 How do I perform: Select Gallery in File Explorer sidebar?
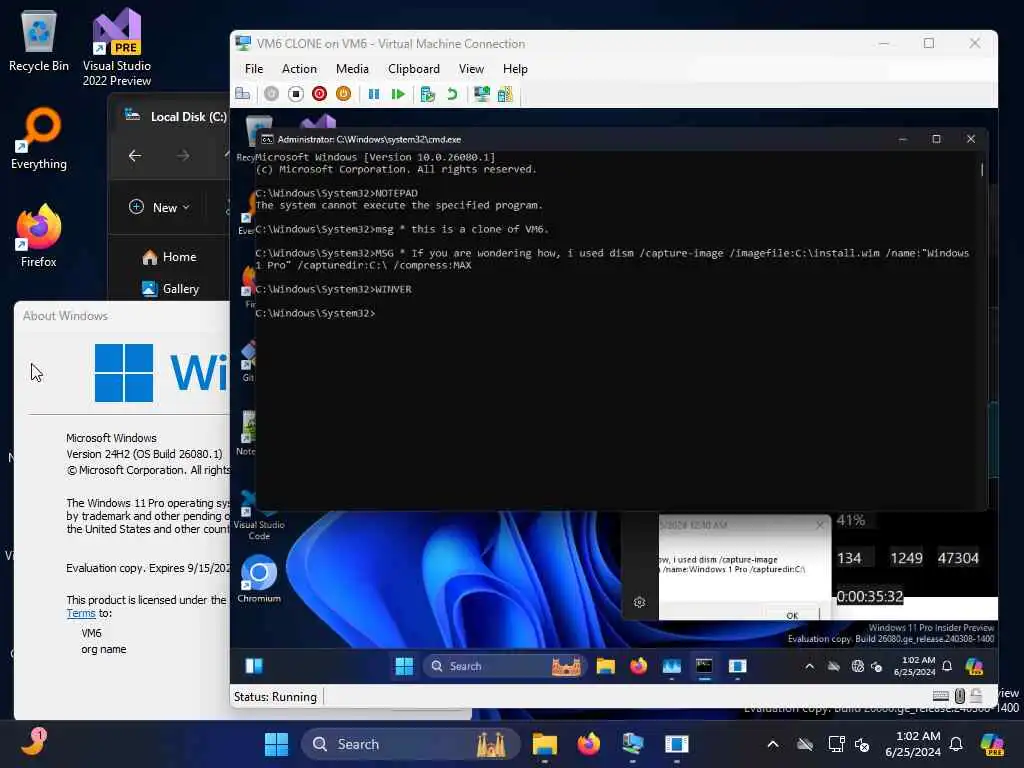click(170, 289)
